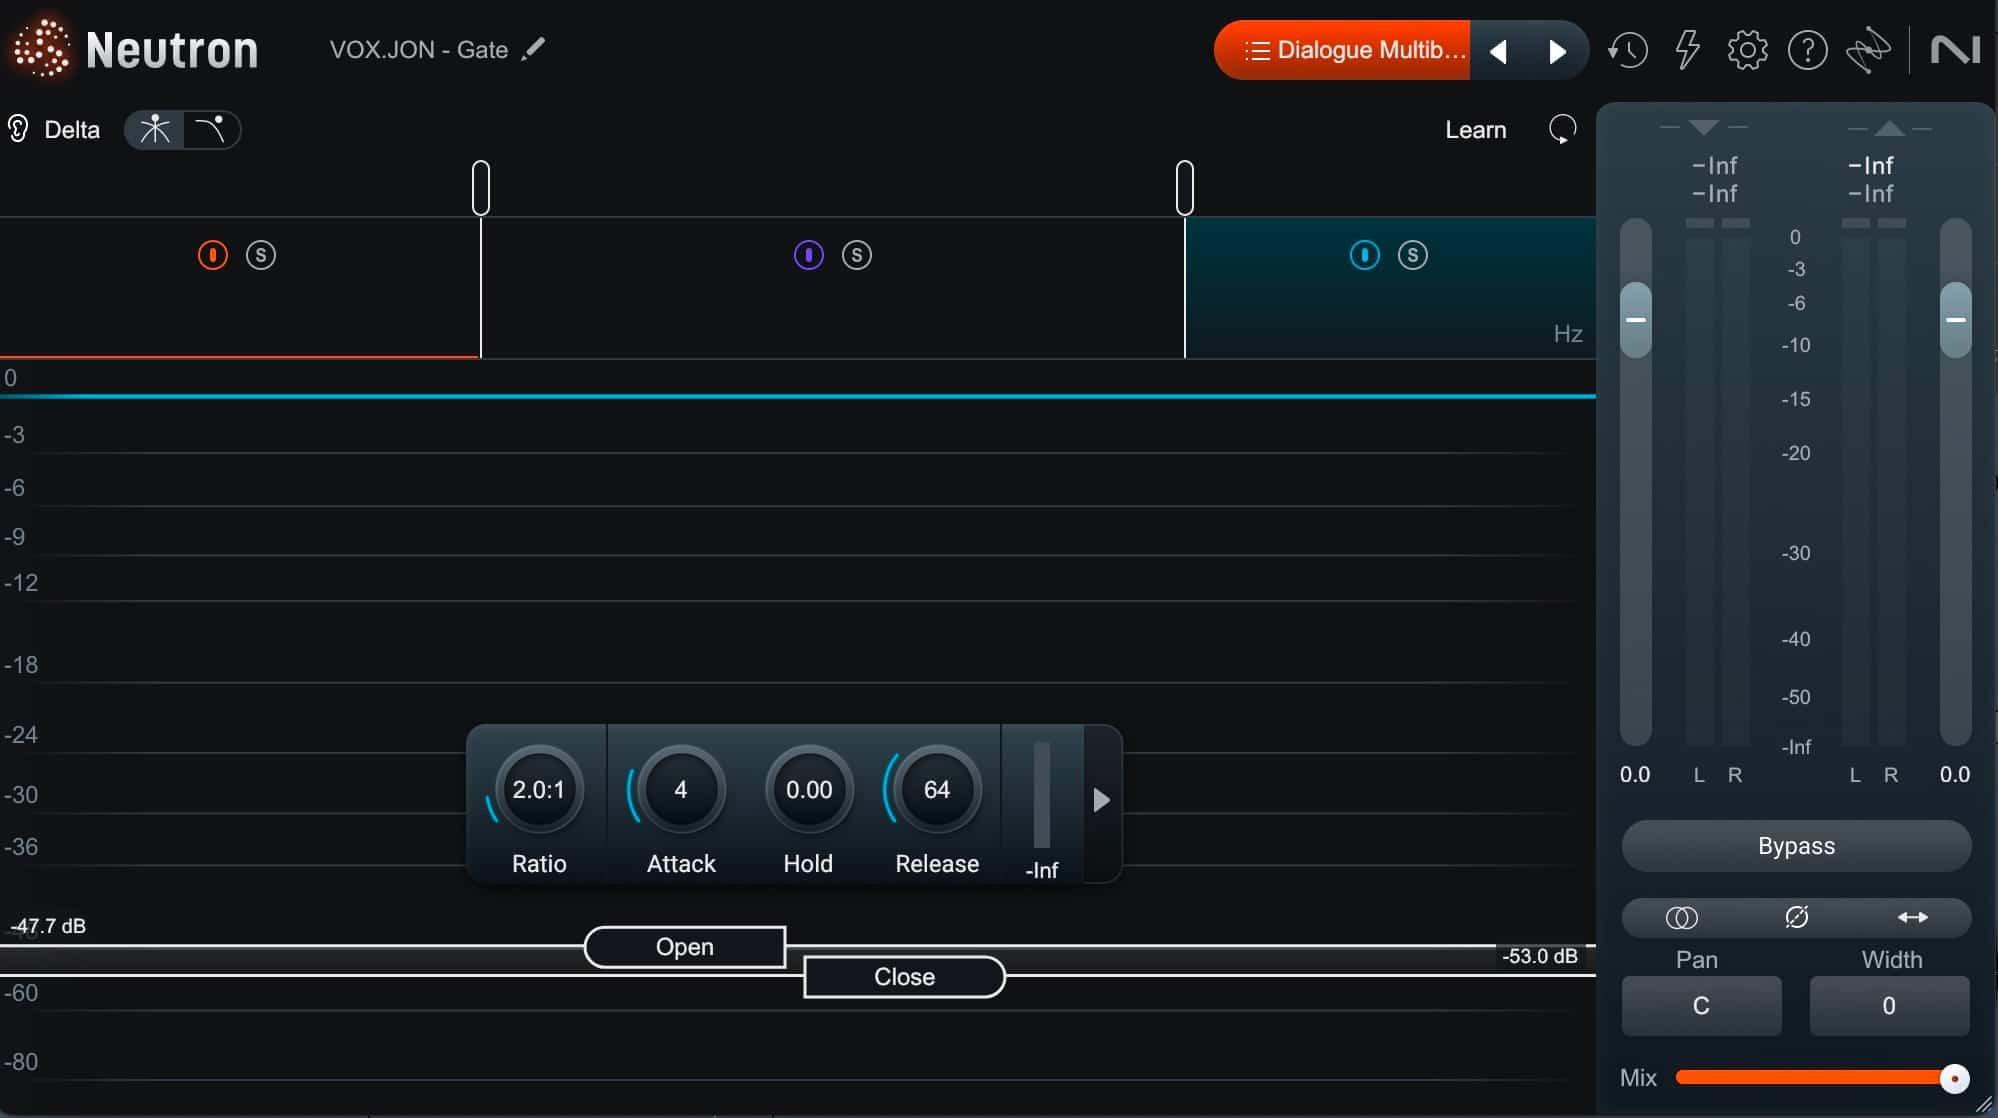Click the first crossover frequency handle

point(481,188)
